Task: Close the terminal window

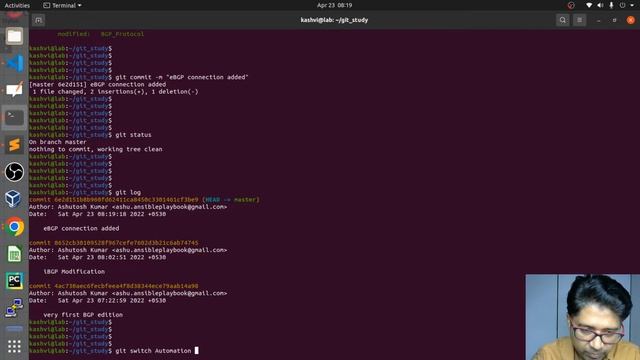Action: 631,20
